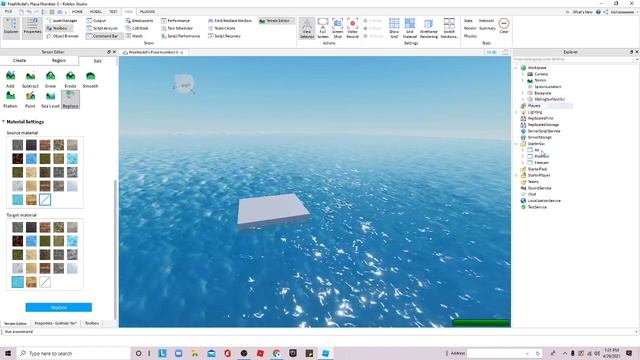The height and width of the screenshot is (360, 640).
Task: Toggle the View Selector
Action: click(307, 28)
